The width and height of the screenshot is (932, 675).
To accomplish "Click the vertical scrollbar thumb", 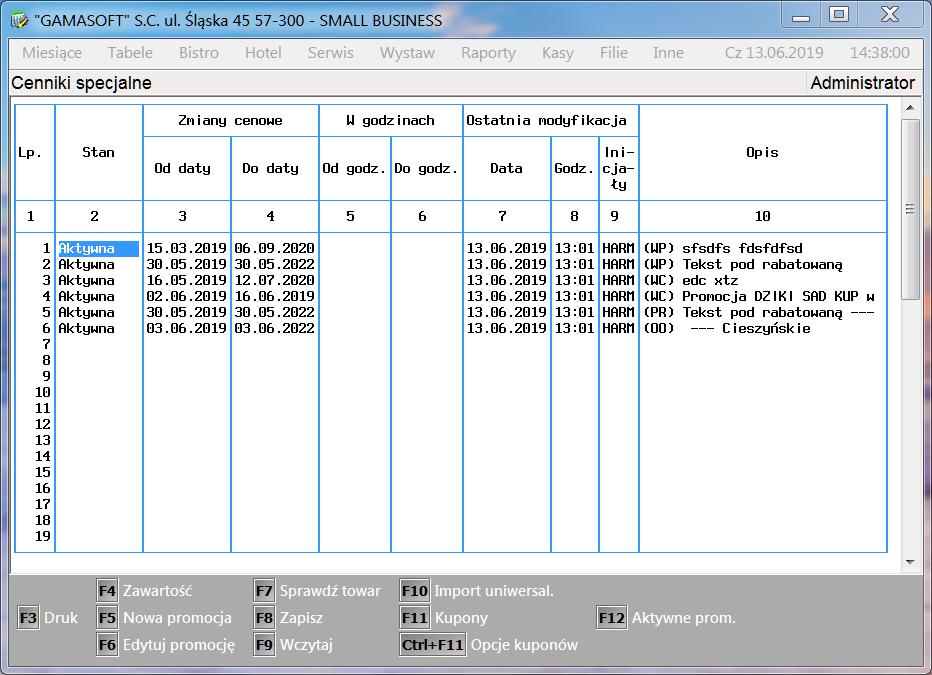I will (910, 209).
